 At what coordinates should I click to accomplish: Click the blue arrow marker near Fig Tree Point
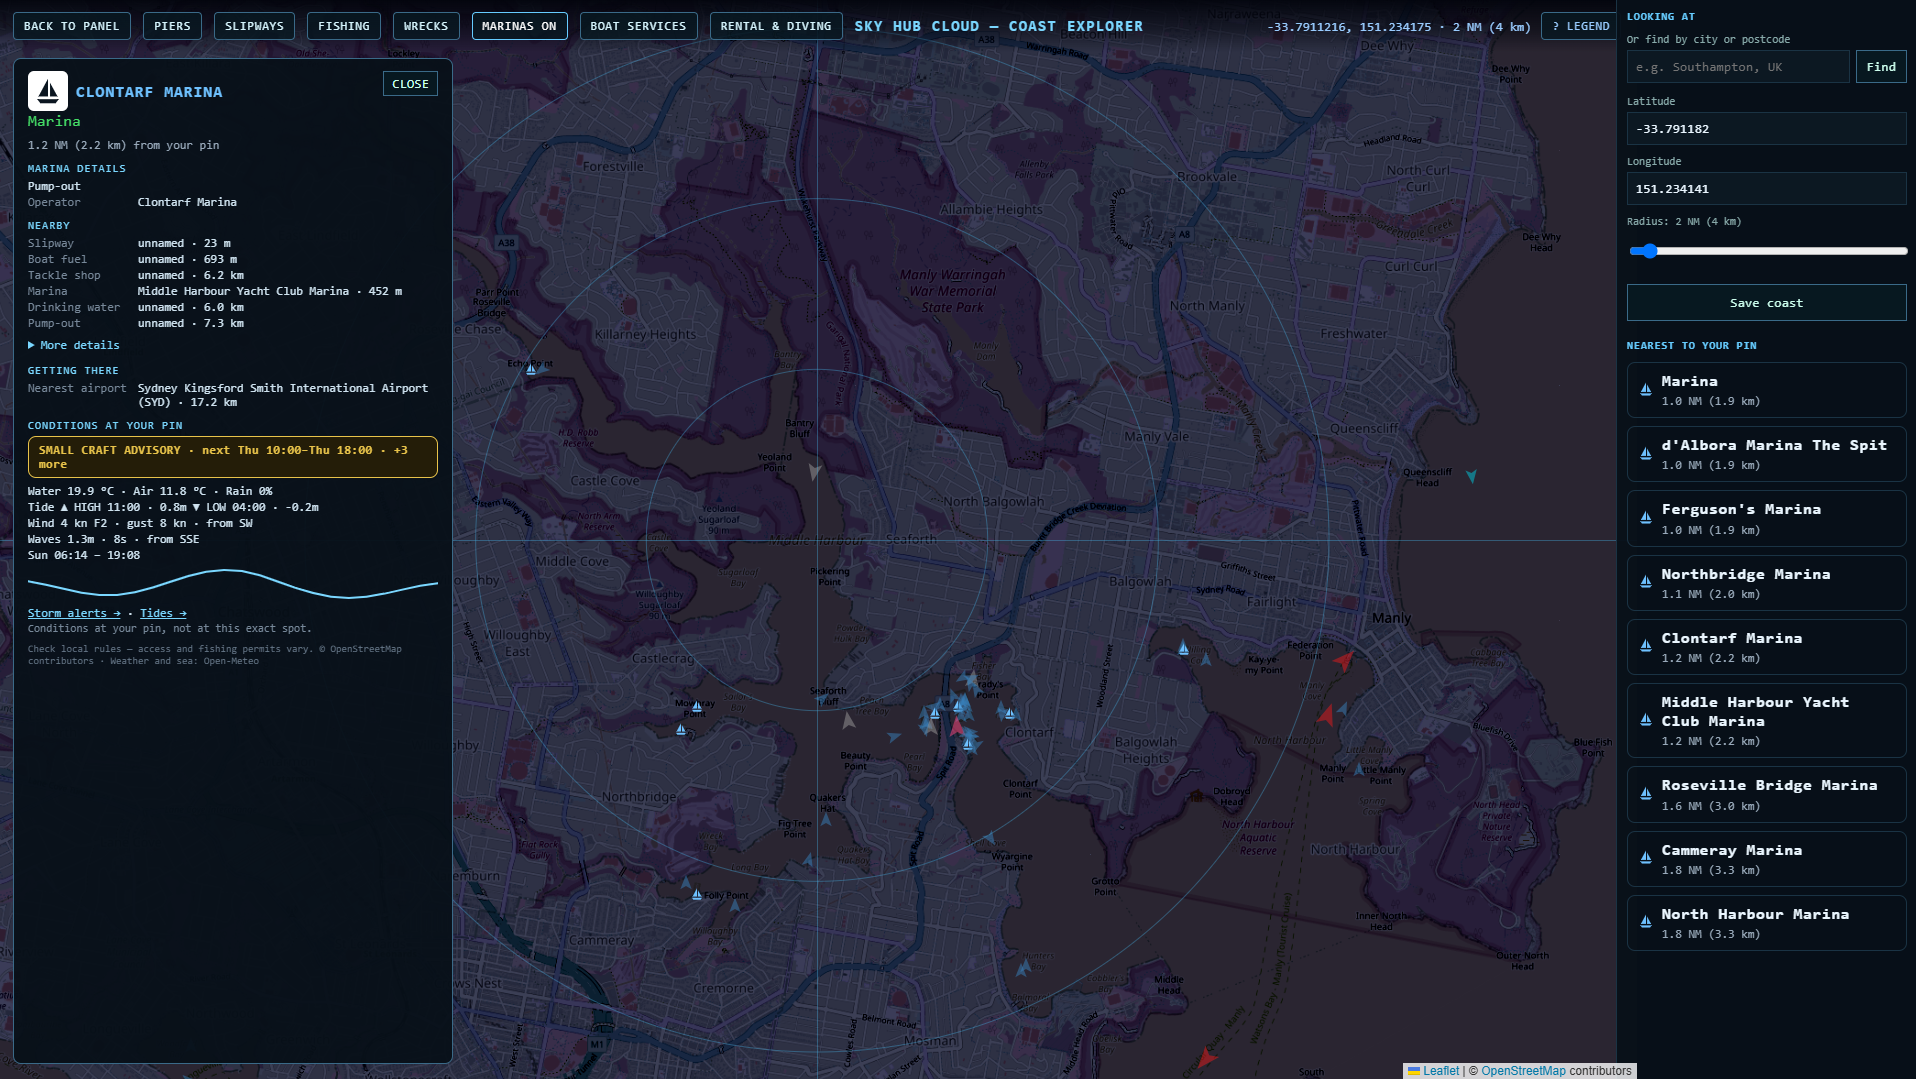point(808,859)
